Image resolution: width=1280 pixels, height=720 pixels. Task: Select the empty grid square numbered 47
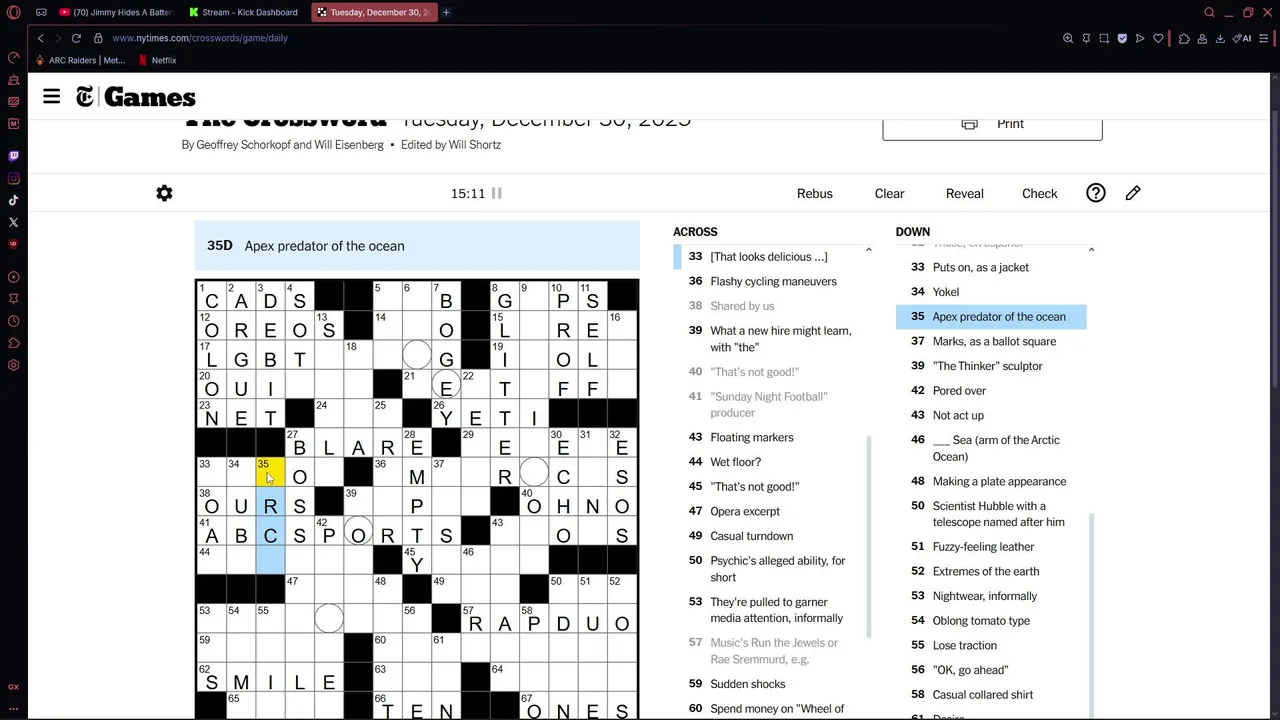coord(299,588)
